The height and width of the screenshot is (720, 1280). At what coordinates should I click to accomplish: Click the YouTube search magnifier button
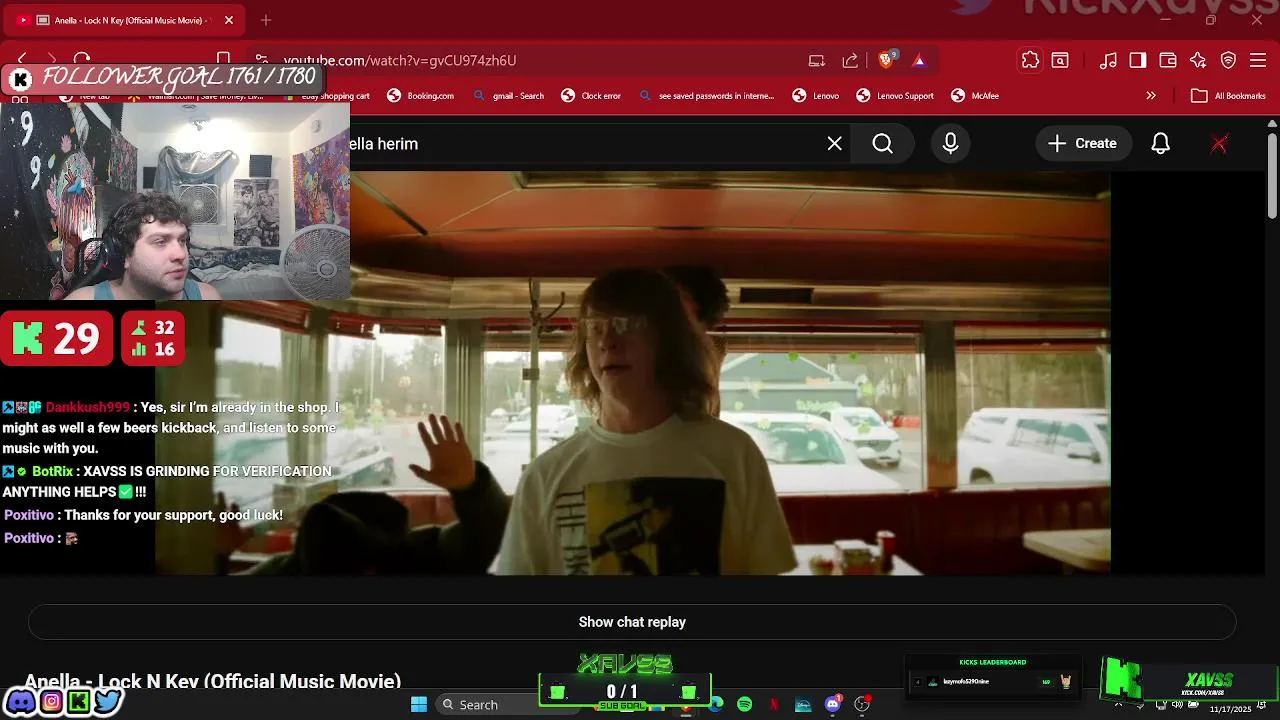coord(883,144)
